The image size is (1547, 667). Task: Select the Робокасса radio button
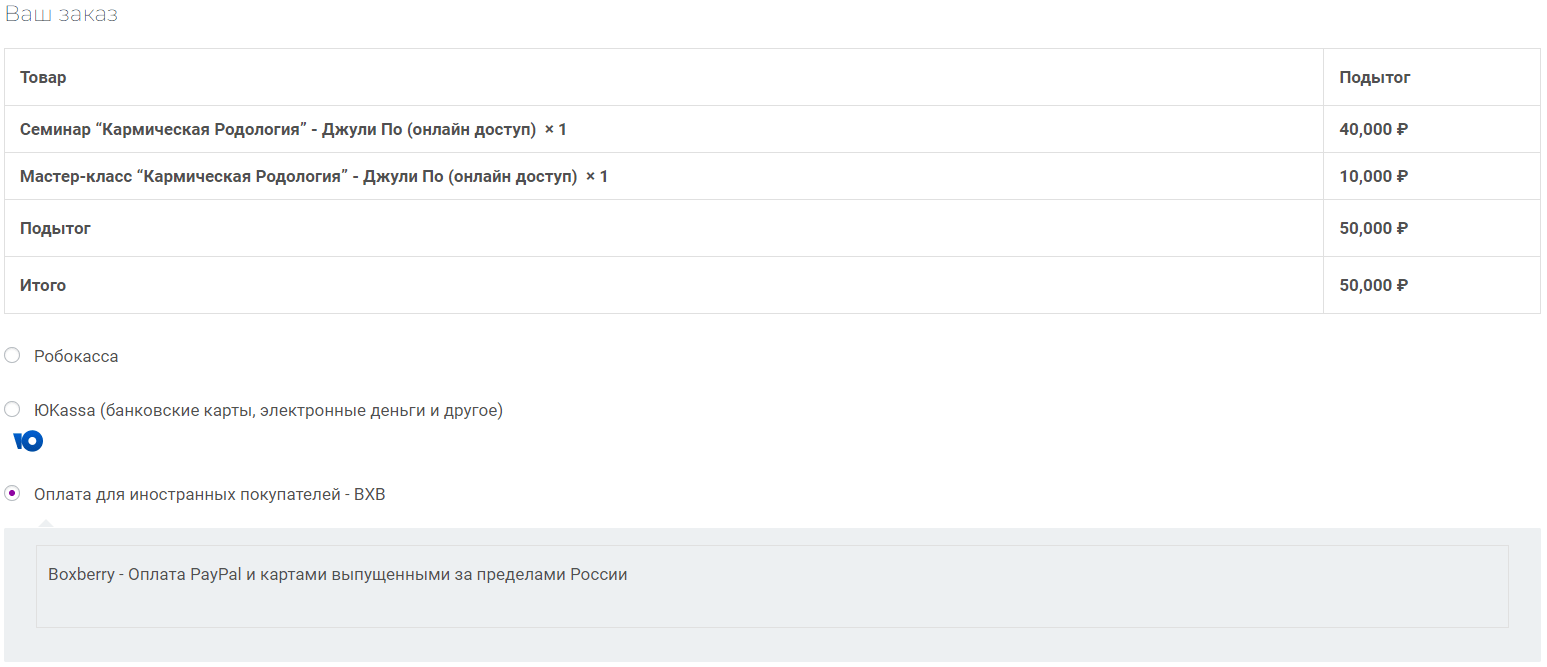click(x=12, y=355)
